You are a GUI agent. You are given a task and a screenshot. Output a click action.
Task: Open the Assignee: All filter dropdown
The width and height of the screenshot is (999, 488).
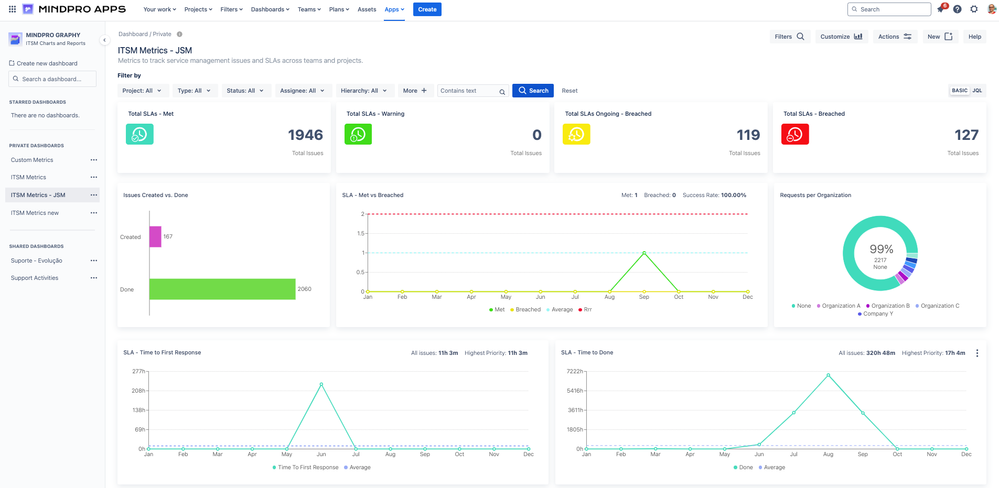tap(303, 91)
